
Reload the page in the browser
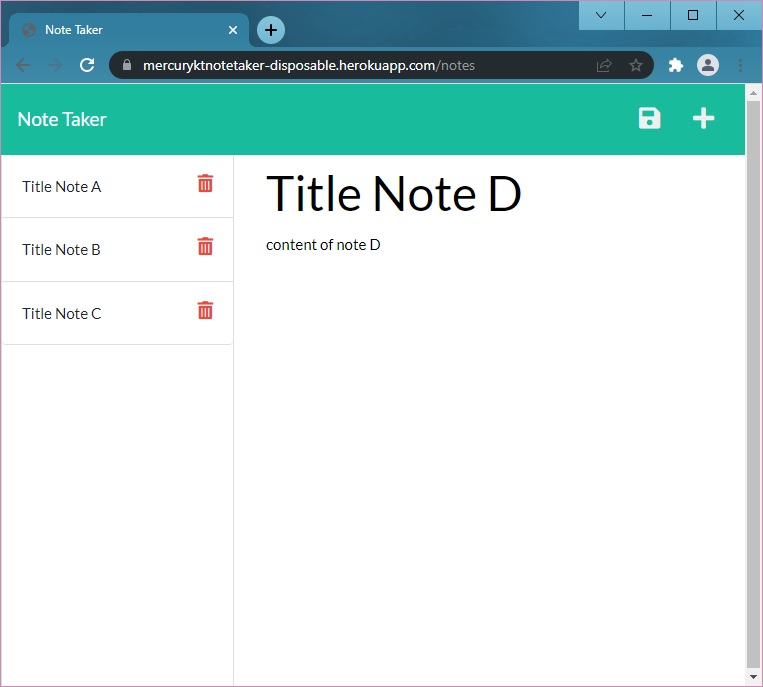click(x=87, y=65)
